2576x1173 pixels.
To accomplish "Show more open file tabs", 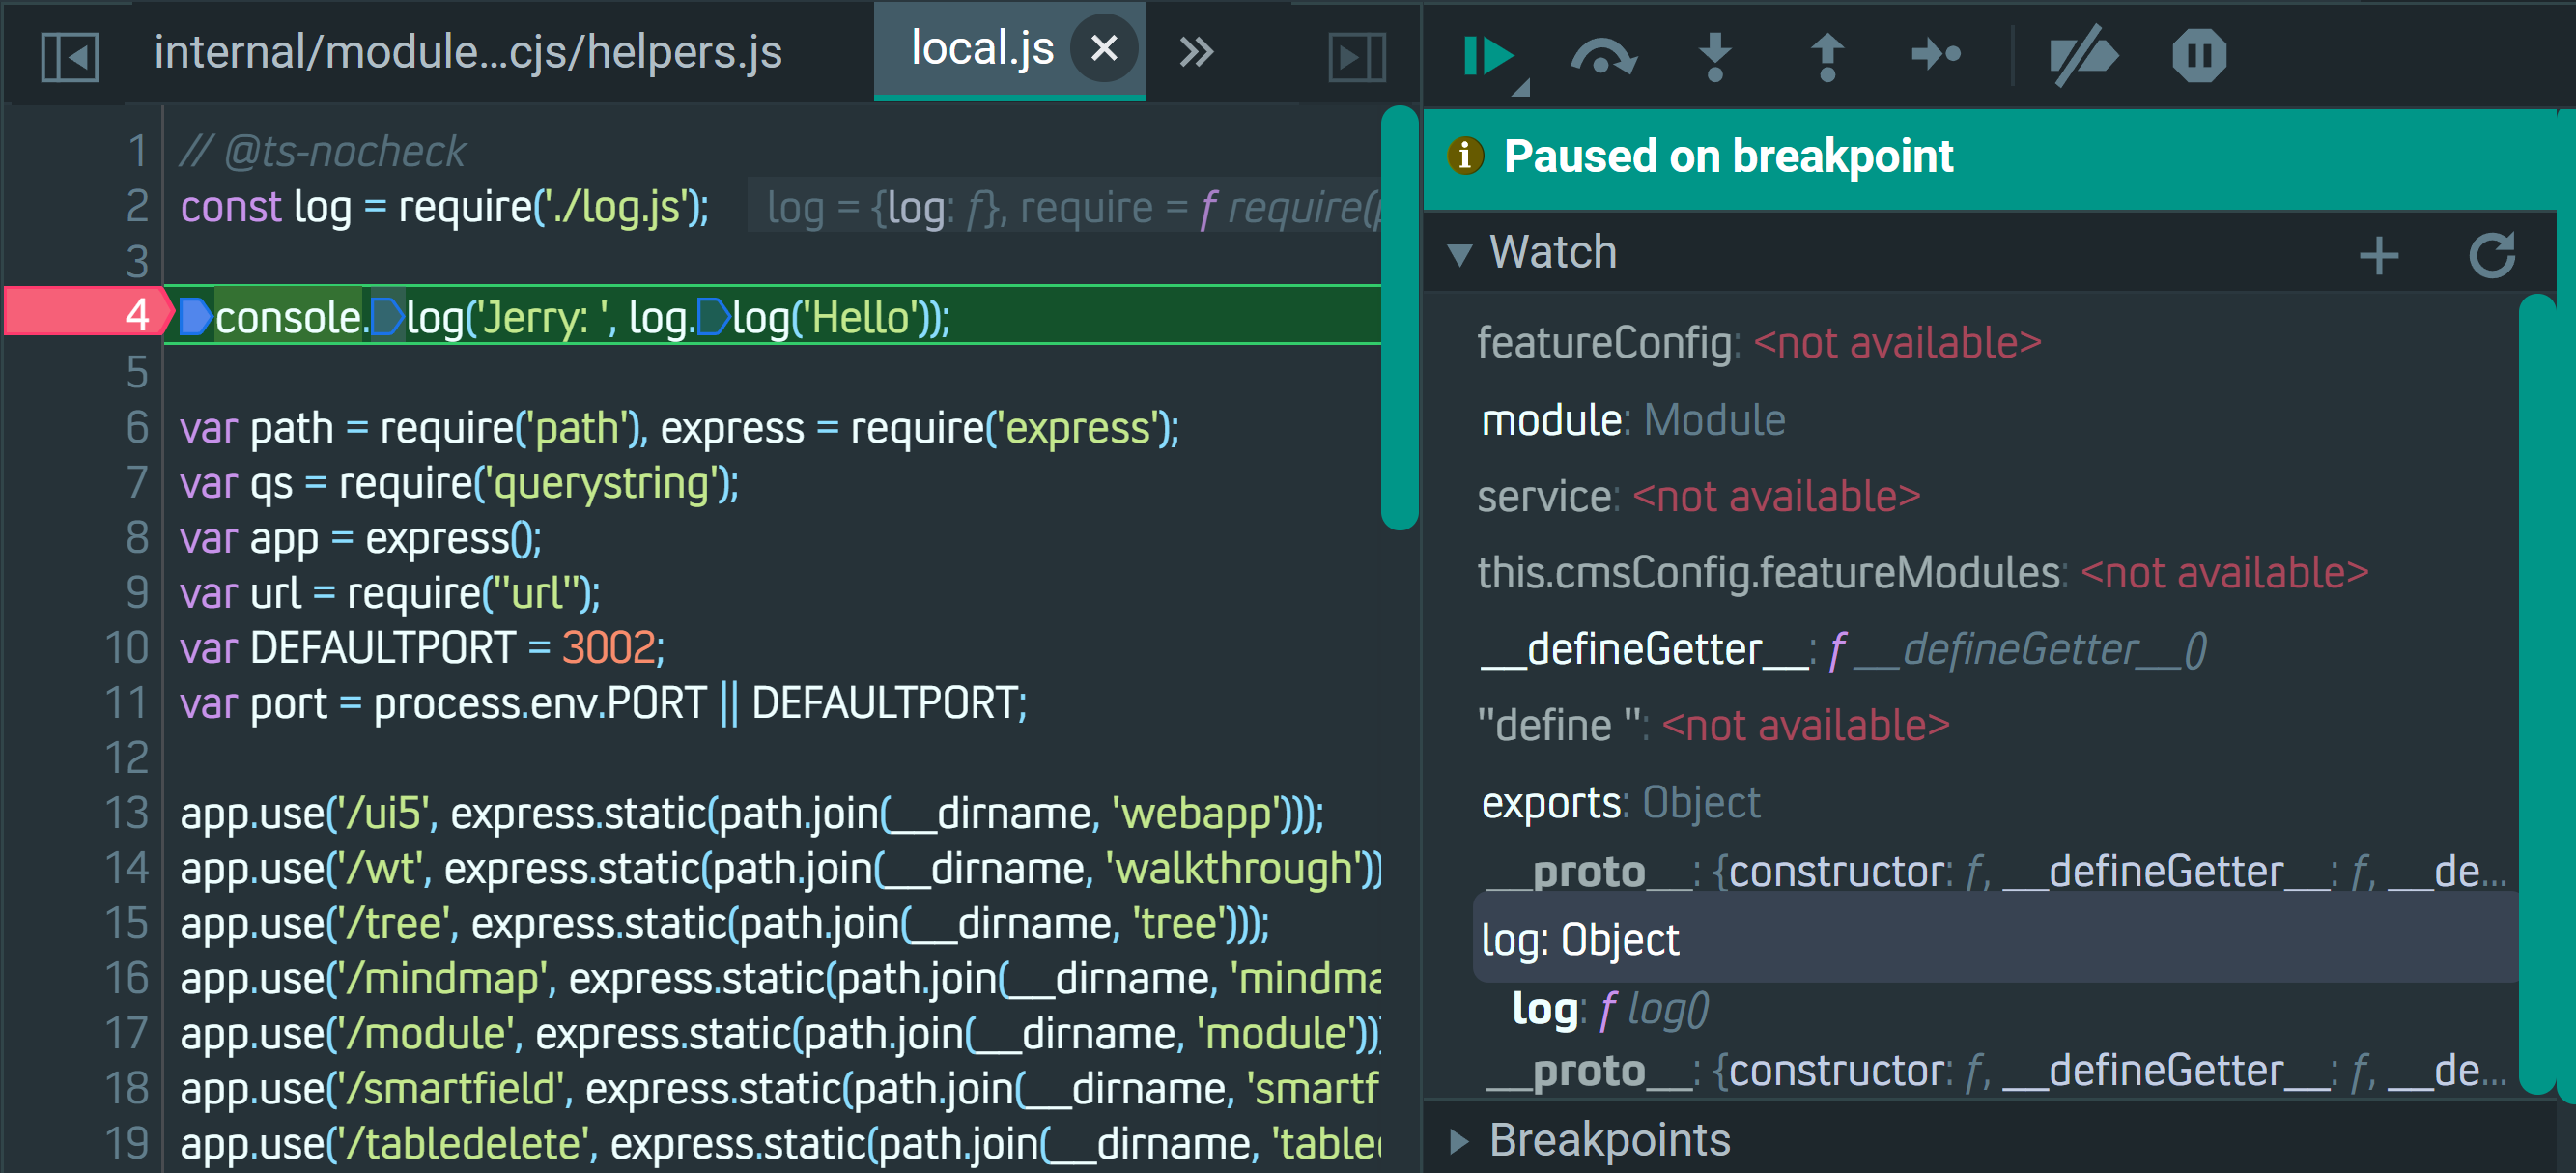I will [1196, 52].
